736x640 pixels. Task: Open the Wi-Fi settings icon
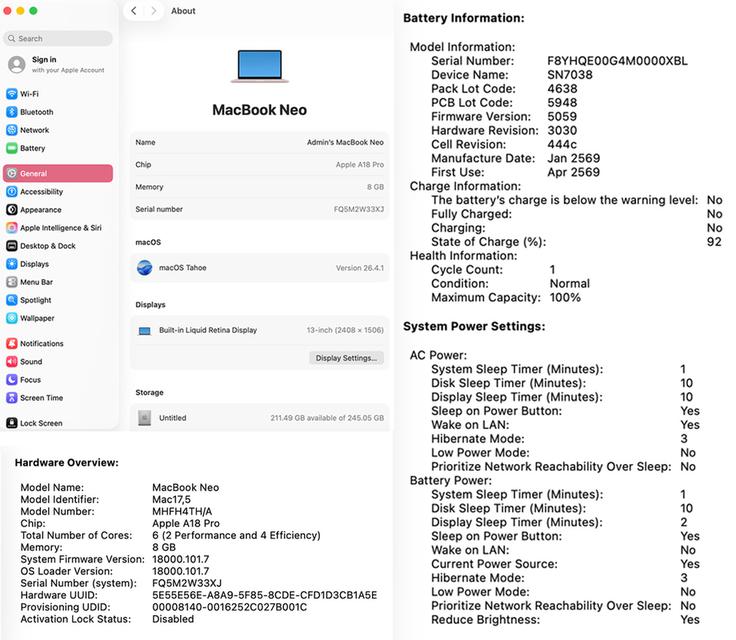(12, 94)
